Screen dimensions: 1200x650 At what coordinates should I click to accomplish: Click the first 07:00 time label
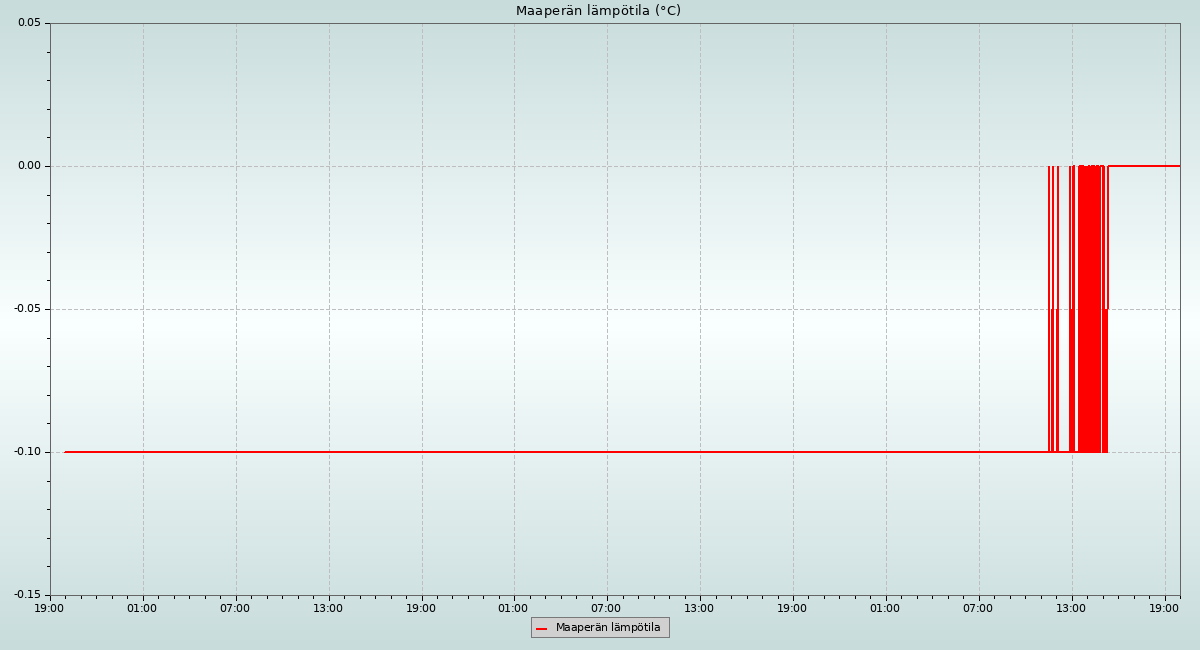(235, 608)
